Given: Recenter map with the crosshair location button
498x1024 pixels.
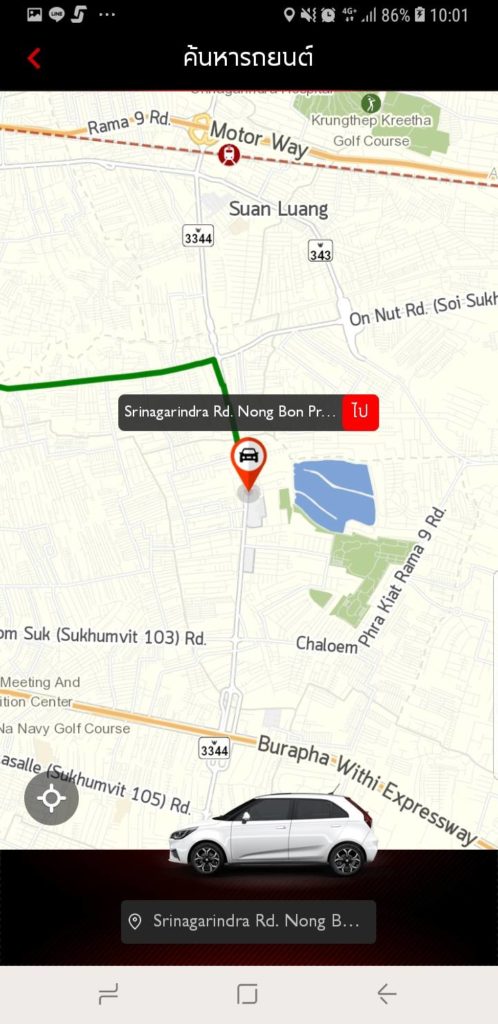Looking at the screenshot, I should coord(52,799).
